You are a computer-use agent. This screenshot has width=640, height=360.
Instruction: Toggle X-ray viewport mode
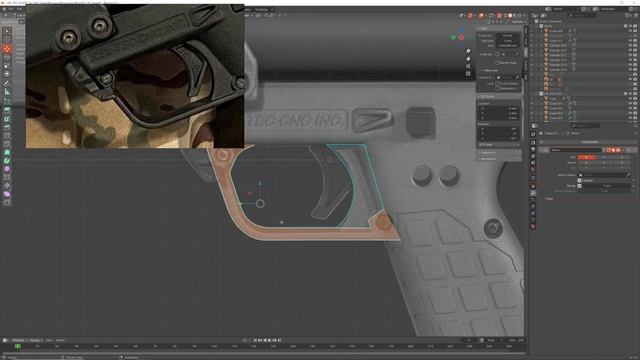click(x=499, y=16)
